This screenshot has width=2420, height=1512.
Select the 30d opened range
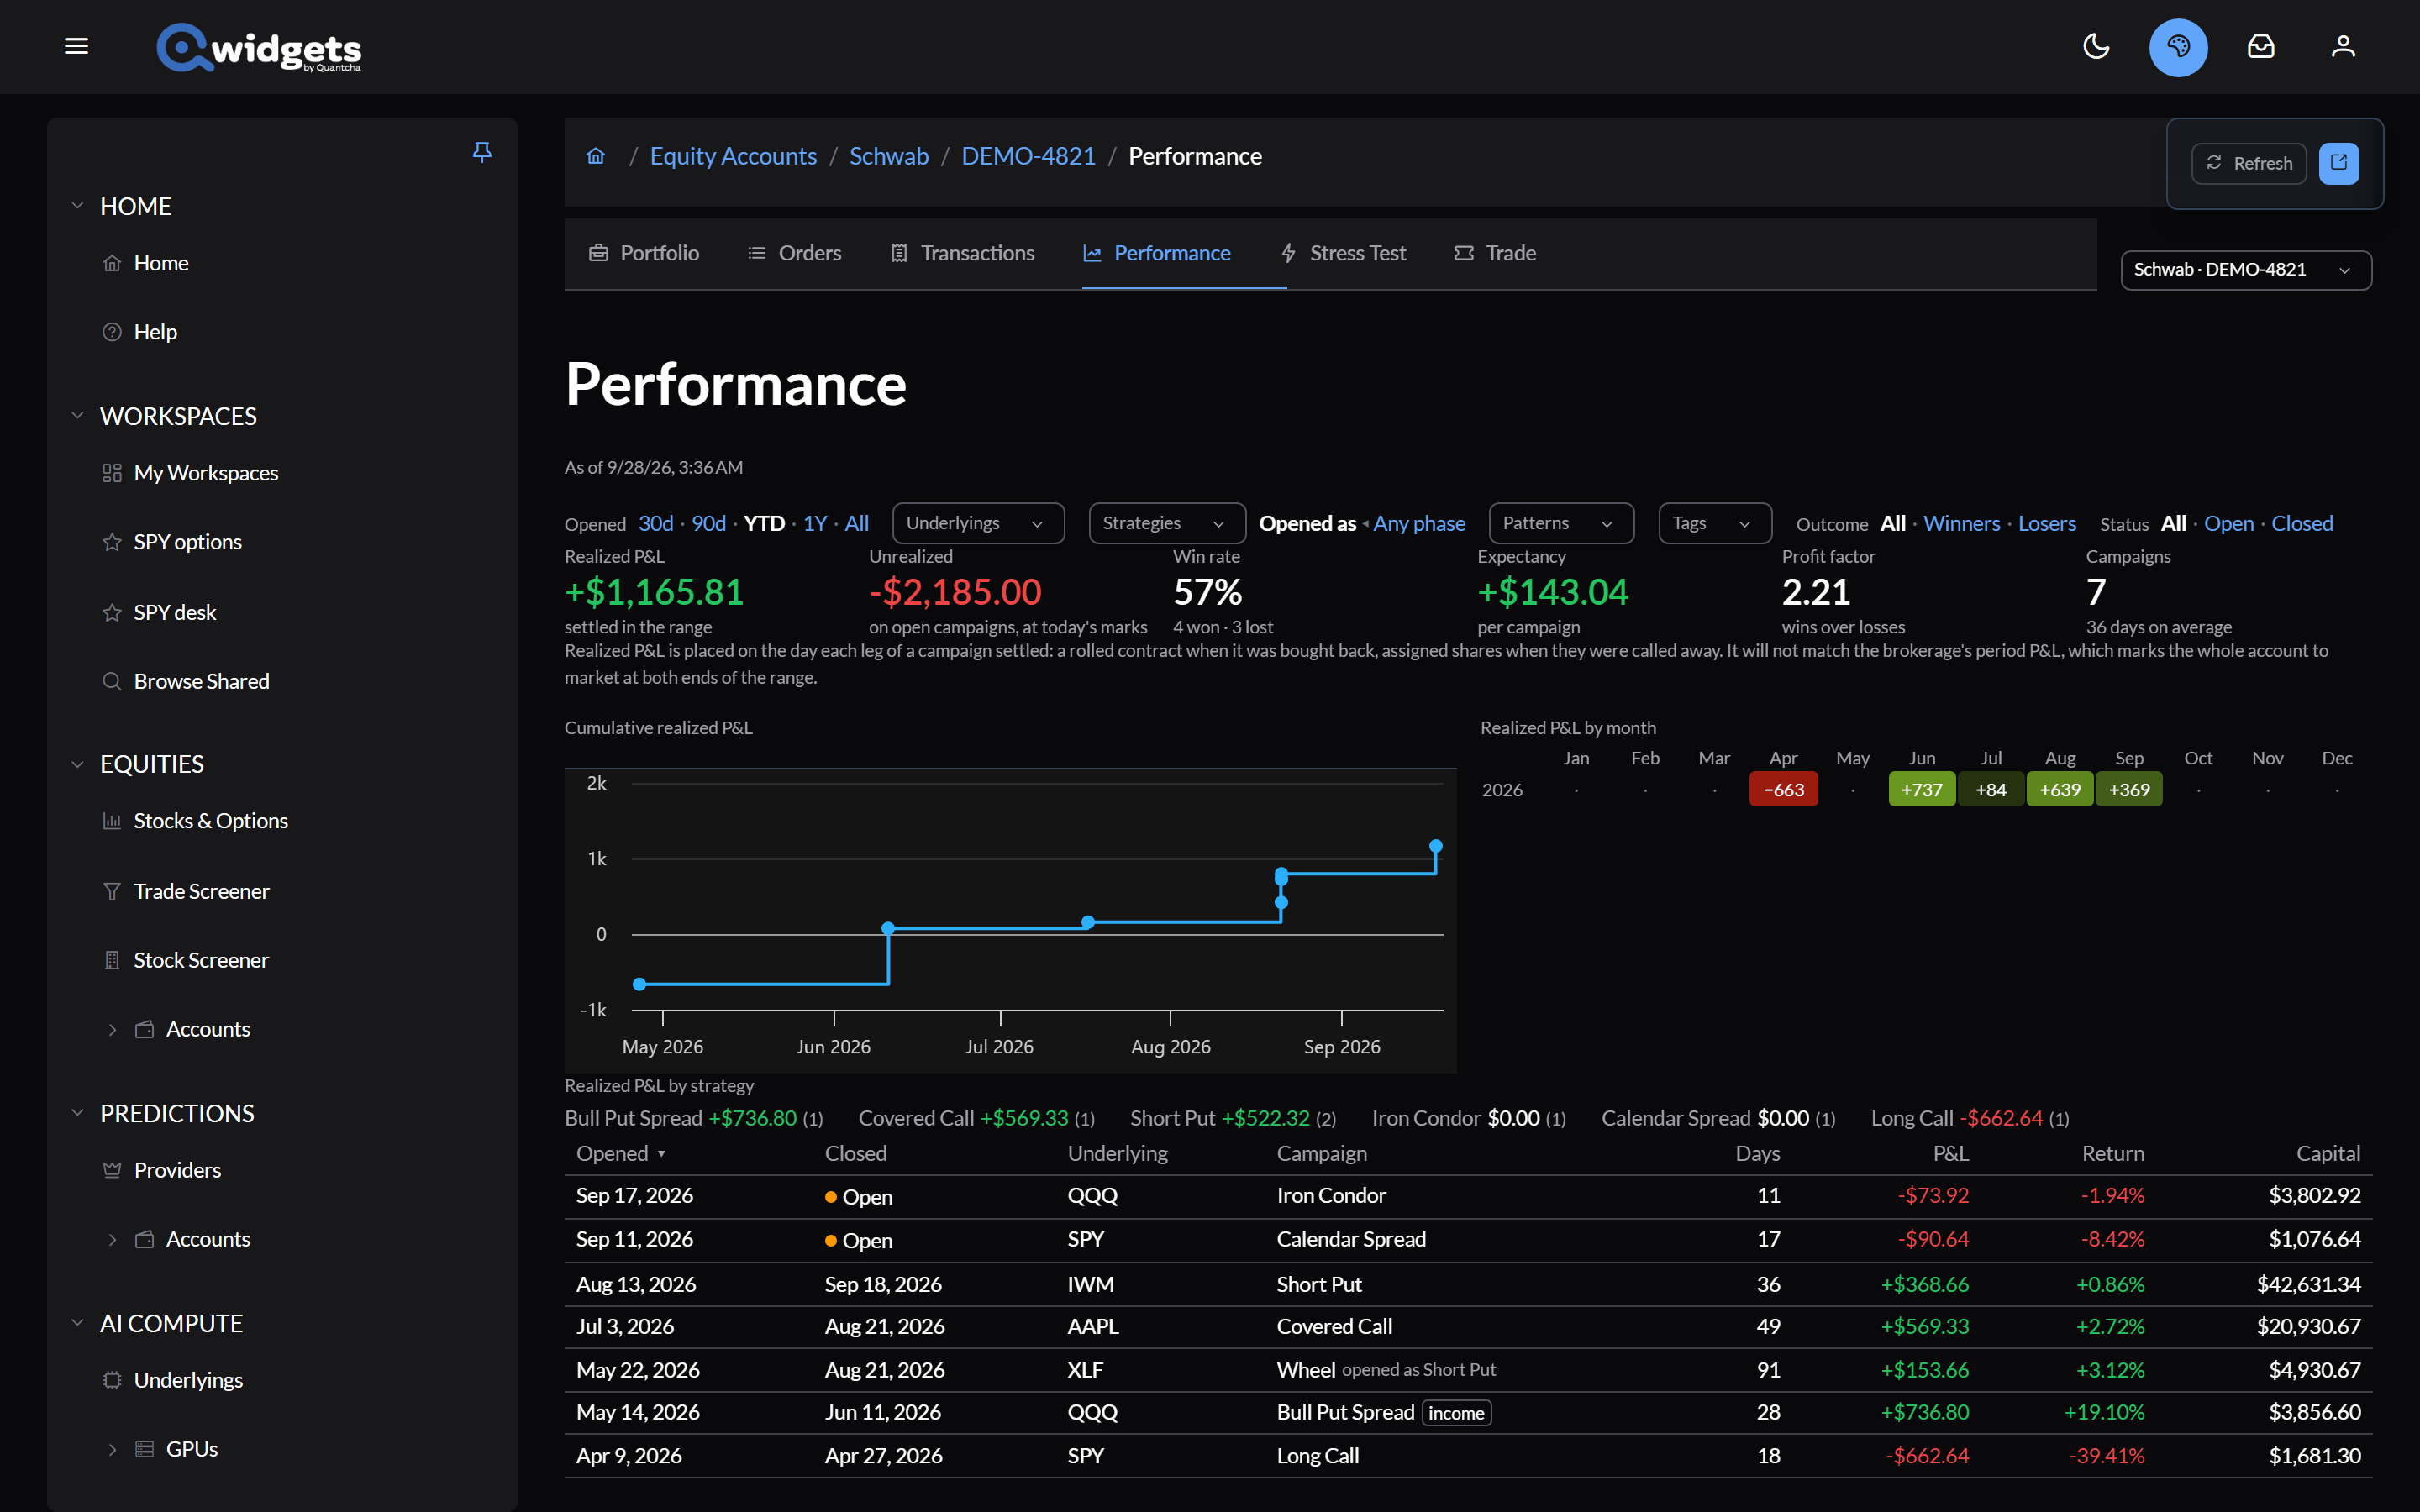pyautogui.click(x=656, y=523)
